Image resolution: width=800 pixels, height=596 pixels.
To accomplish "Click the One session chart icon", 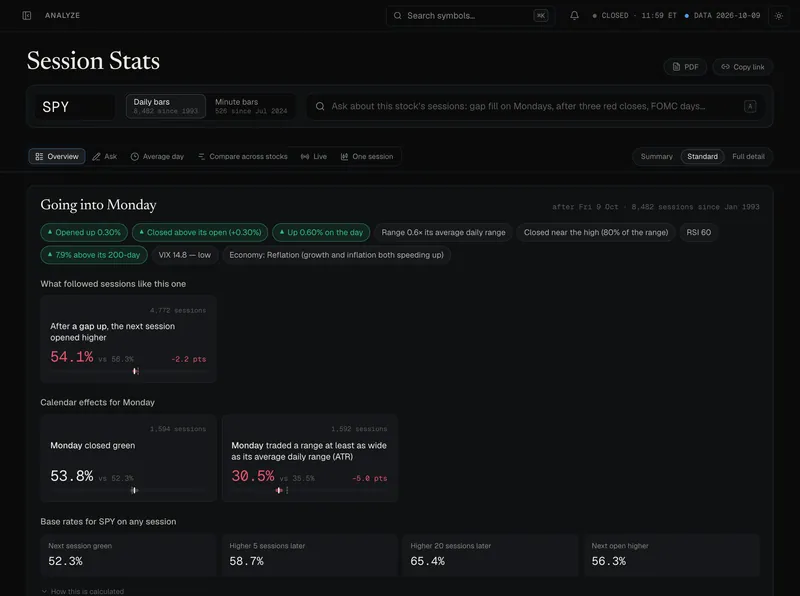I will (x=344, y=157).
